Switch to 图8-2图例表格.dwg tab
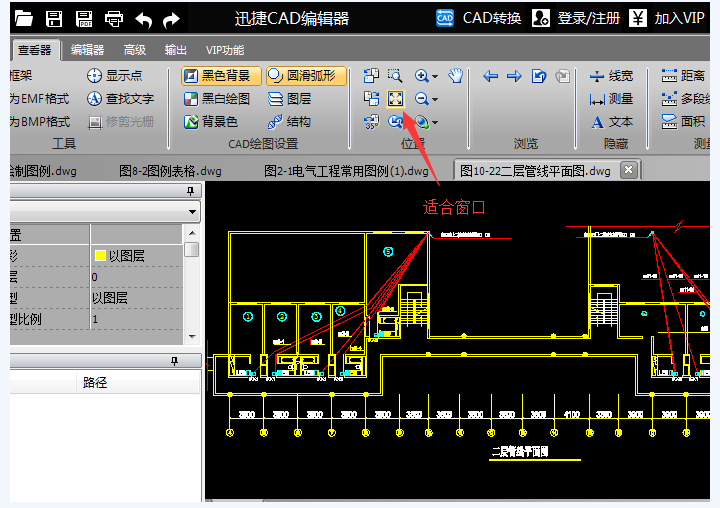The width and height of the screenshot is (720, 508). pyautogui.click(x=170, y=171)
